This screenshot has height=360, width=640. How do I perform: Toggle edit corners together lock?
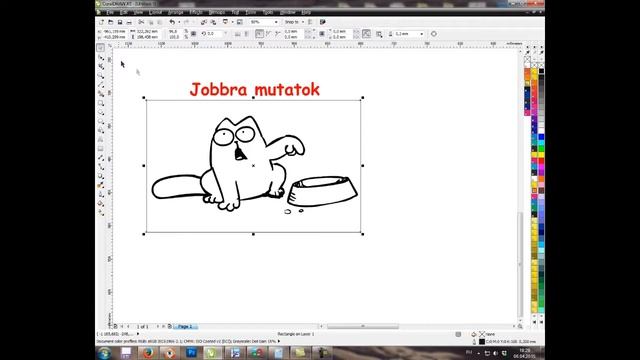(x=322, y=34)
